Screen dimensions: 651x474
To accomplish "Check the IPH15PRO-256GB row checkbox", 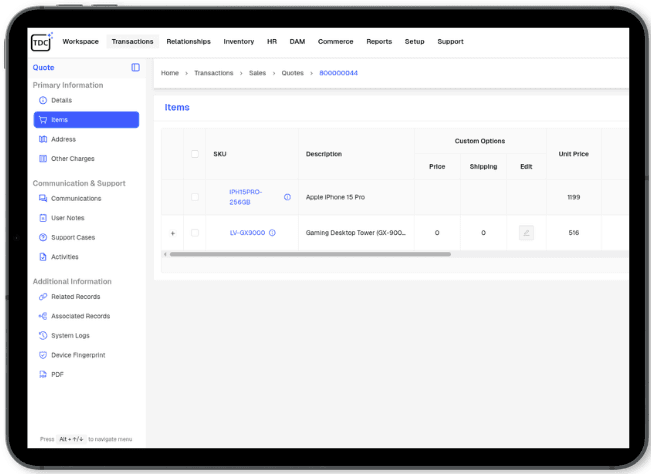I will coord(195,197).
